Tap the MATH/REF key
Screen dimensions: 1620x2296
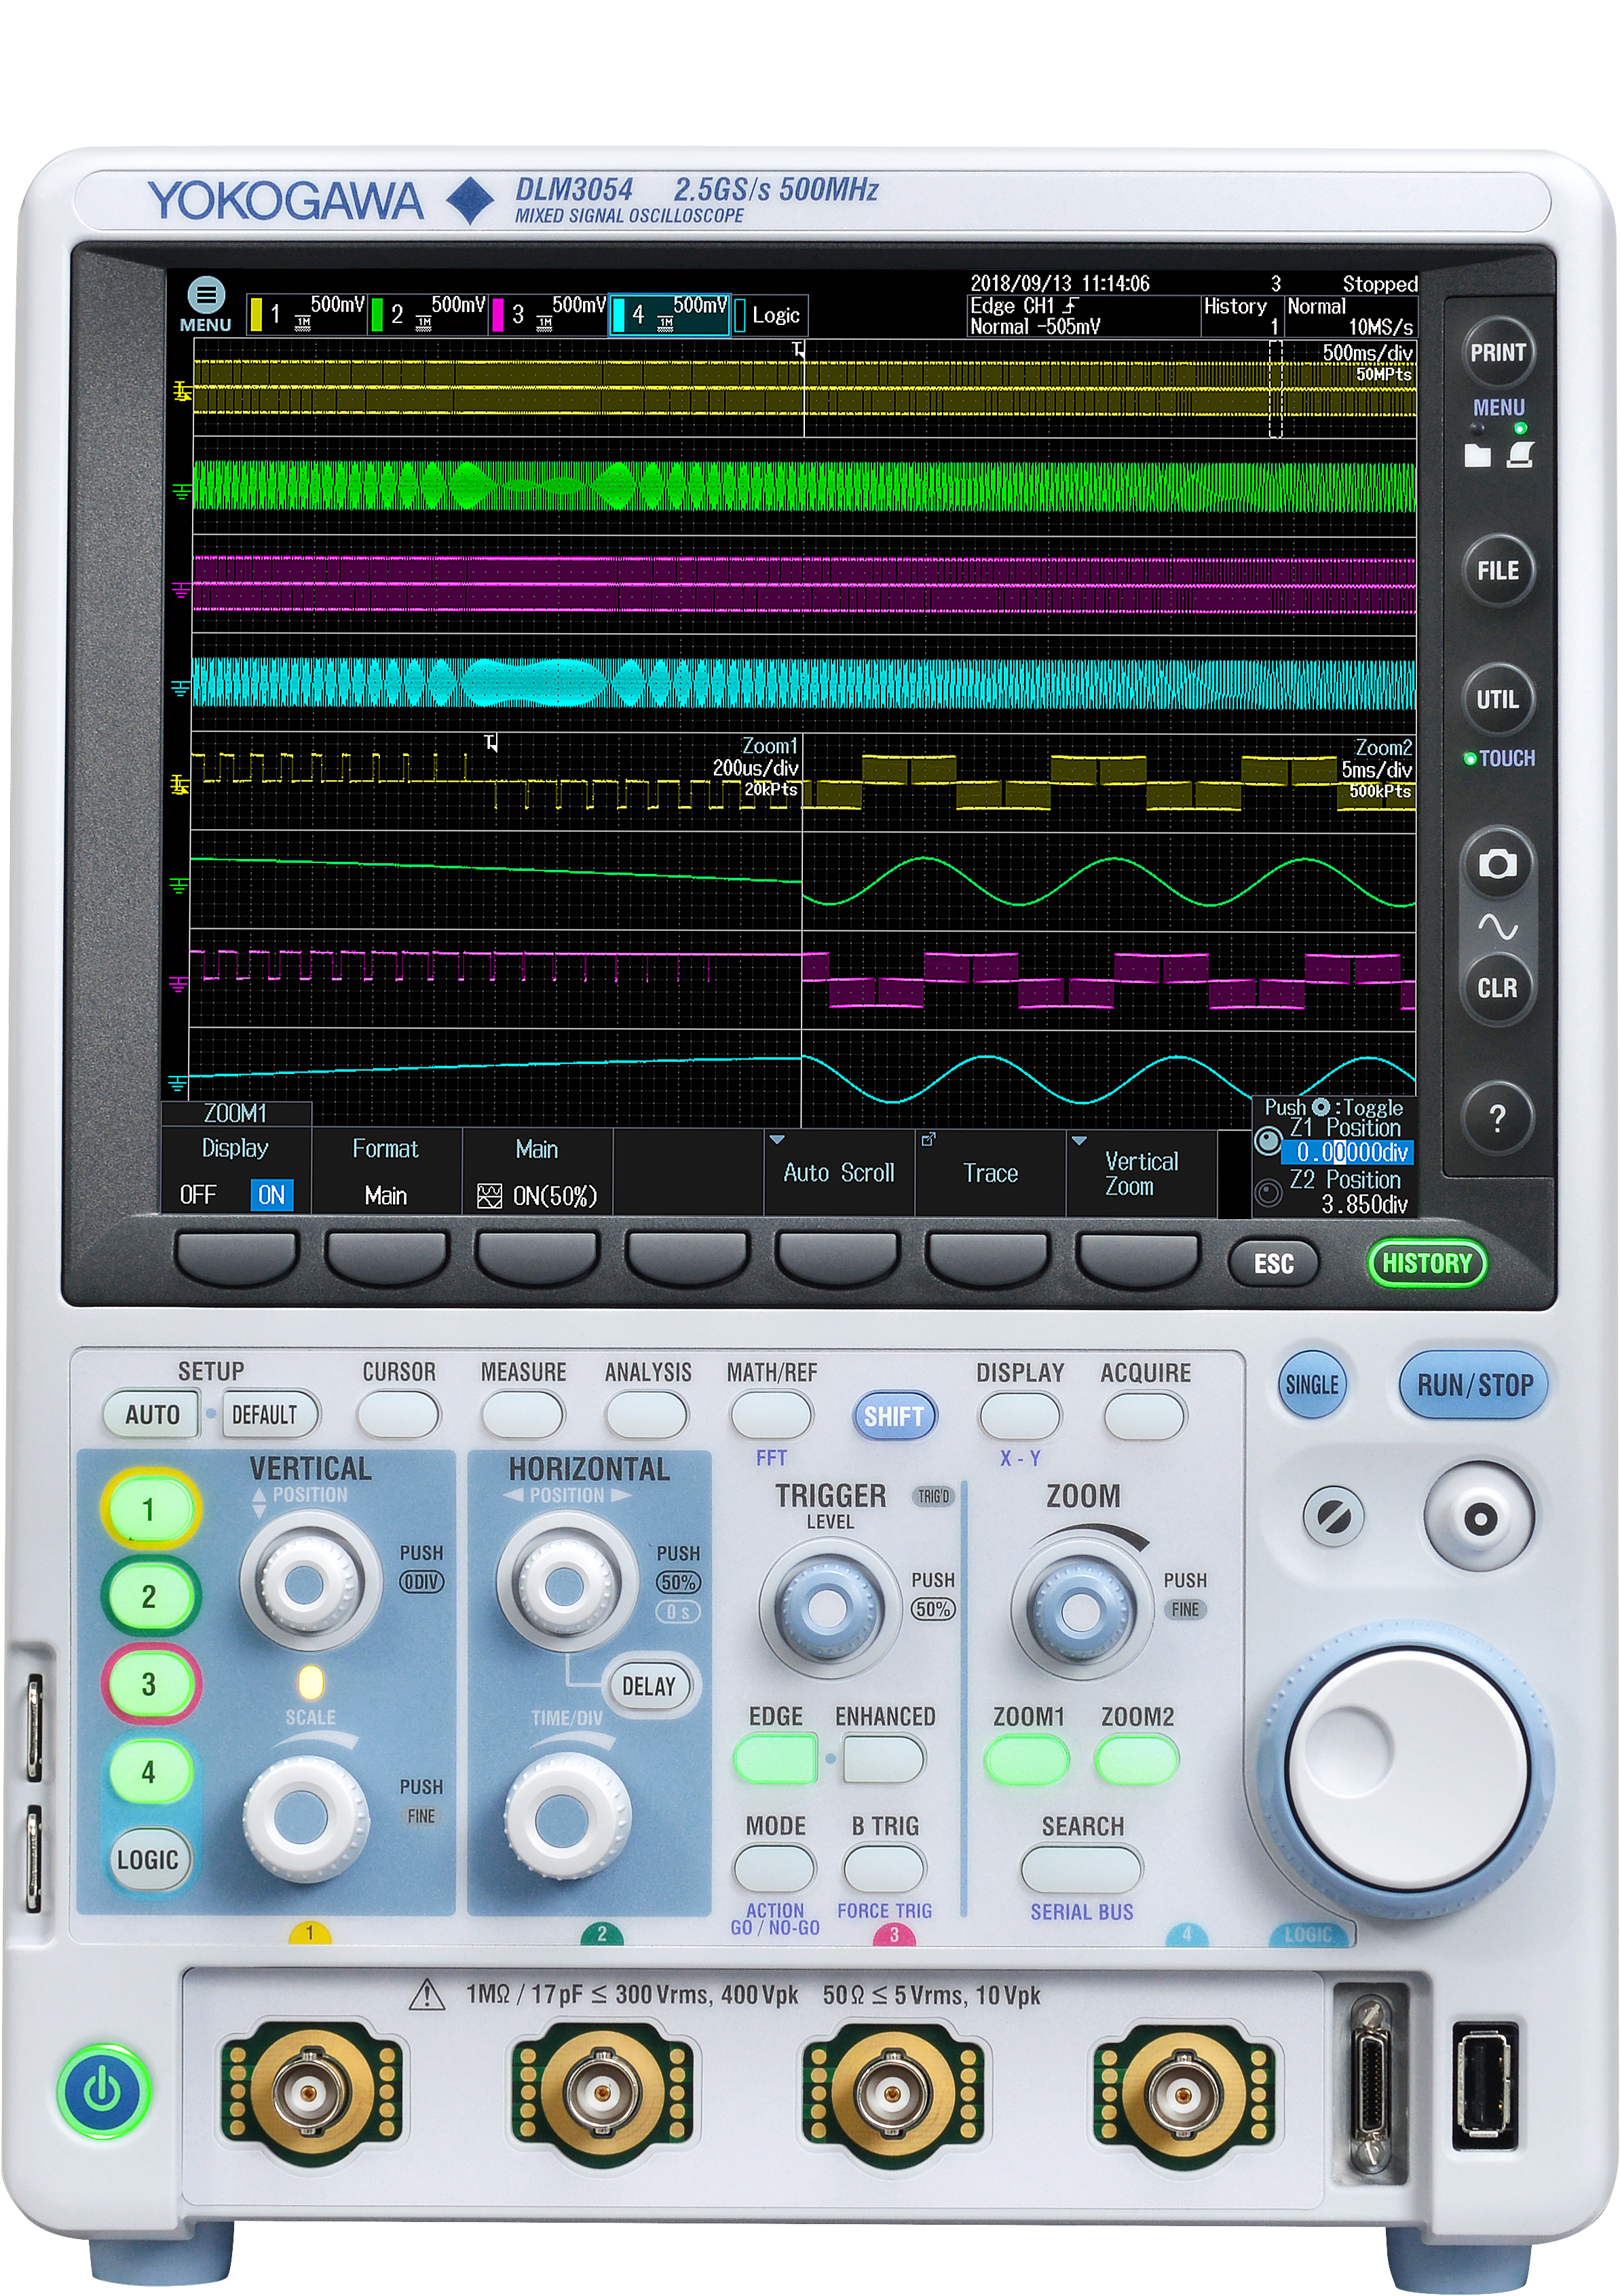(771, 1416)
